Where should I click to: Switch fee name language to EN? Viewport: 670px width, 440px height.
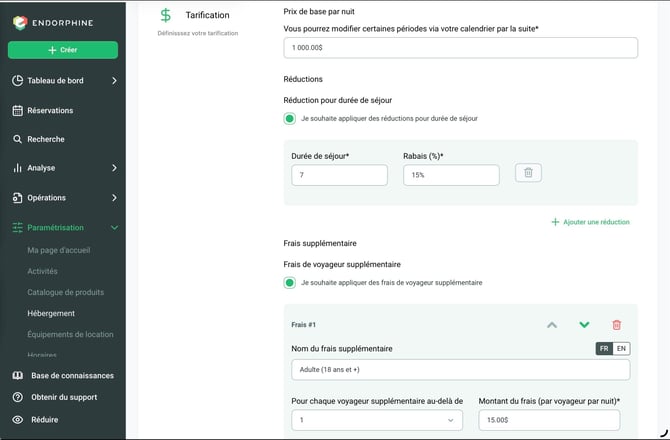(621, 349)
